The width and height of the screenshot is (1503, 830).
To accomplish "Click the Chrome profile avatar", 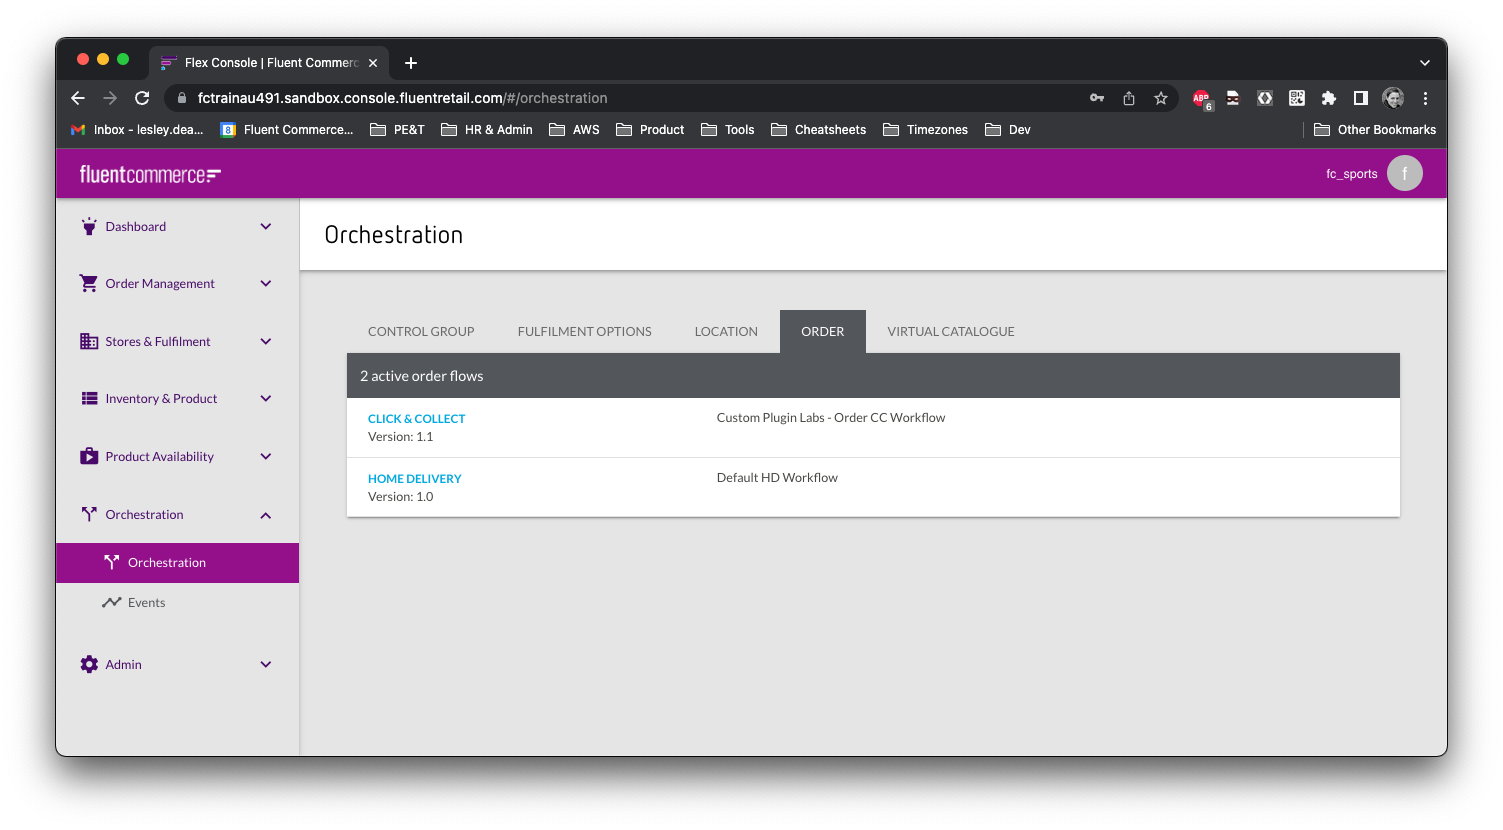I will point(1393,98).
